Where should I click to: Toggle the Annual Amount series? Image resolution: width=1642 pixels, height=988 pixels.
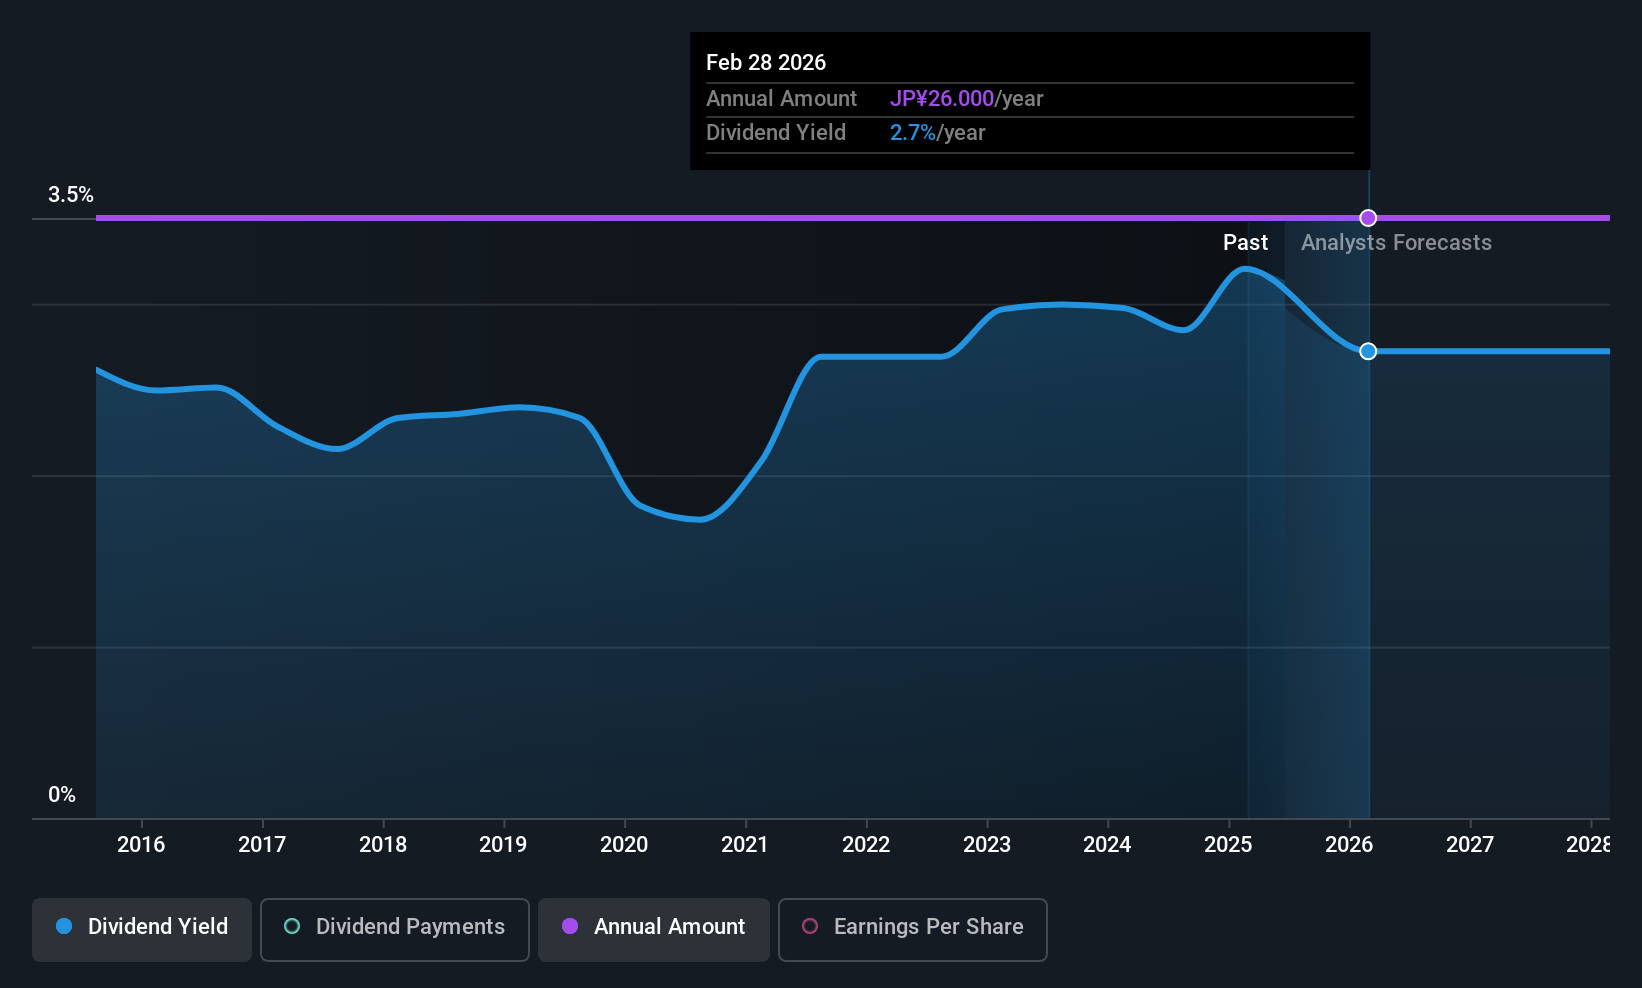pyautogui.click(x=654, y=930)
